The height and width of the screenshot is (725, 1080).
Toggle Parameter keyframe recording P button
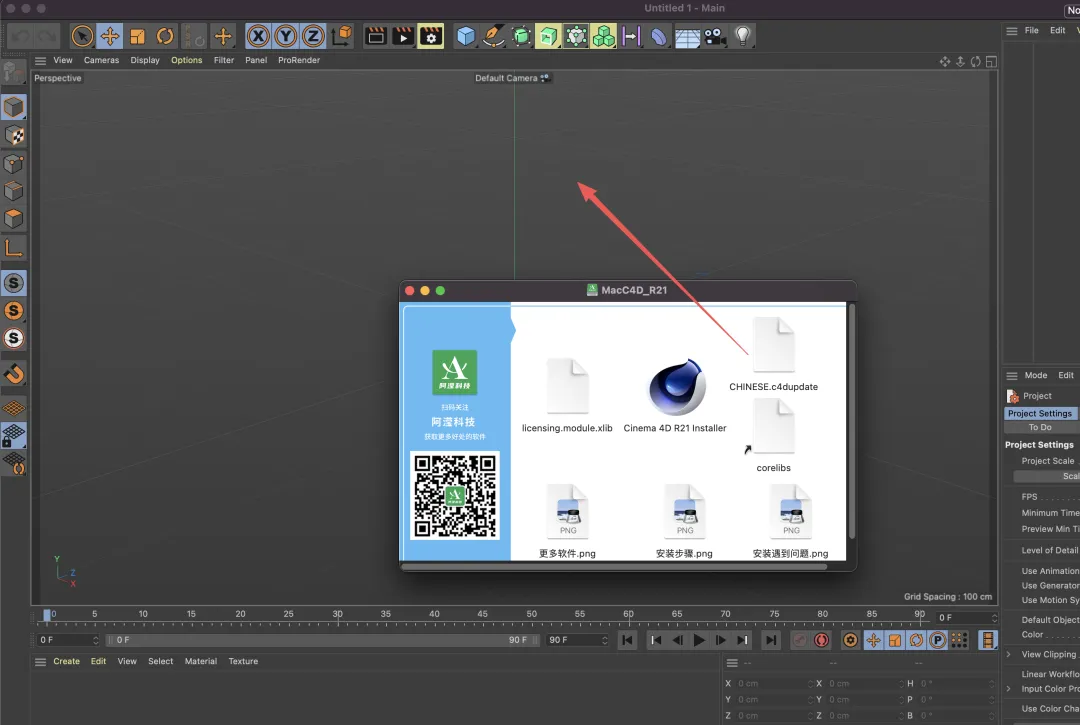(x=937, y=640)
